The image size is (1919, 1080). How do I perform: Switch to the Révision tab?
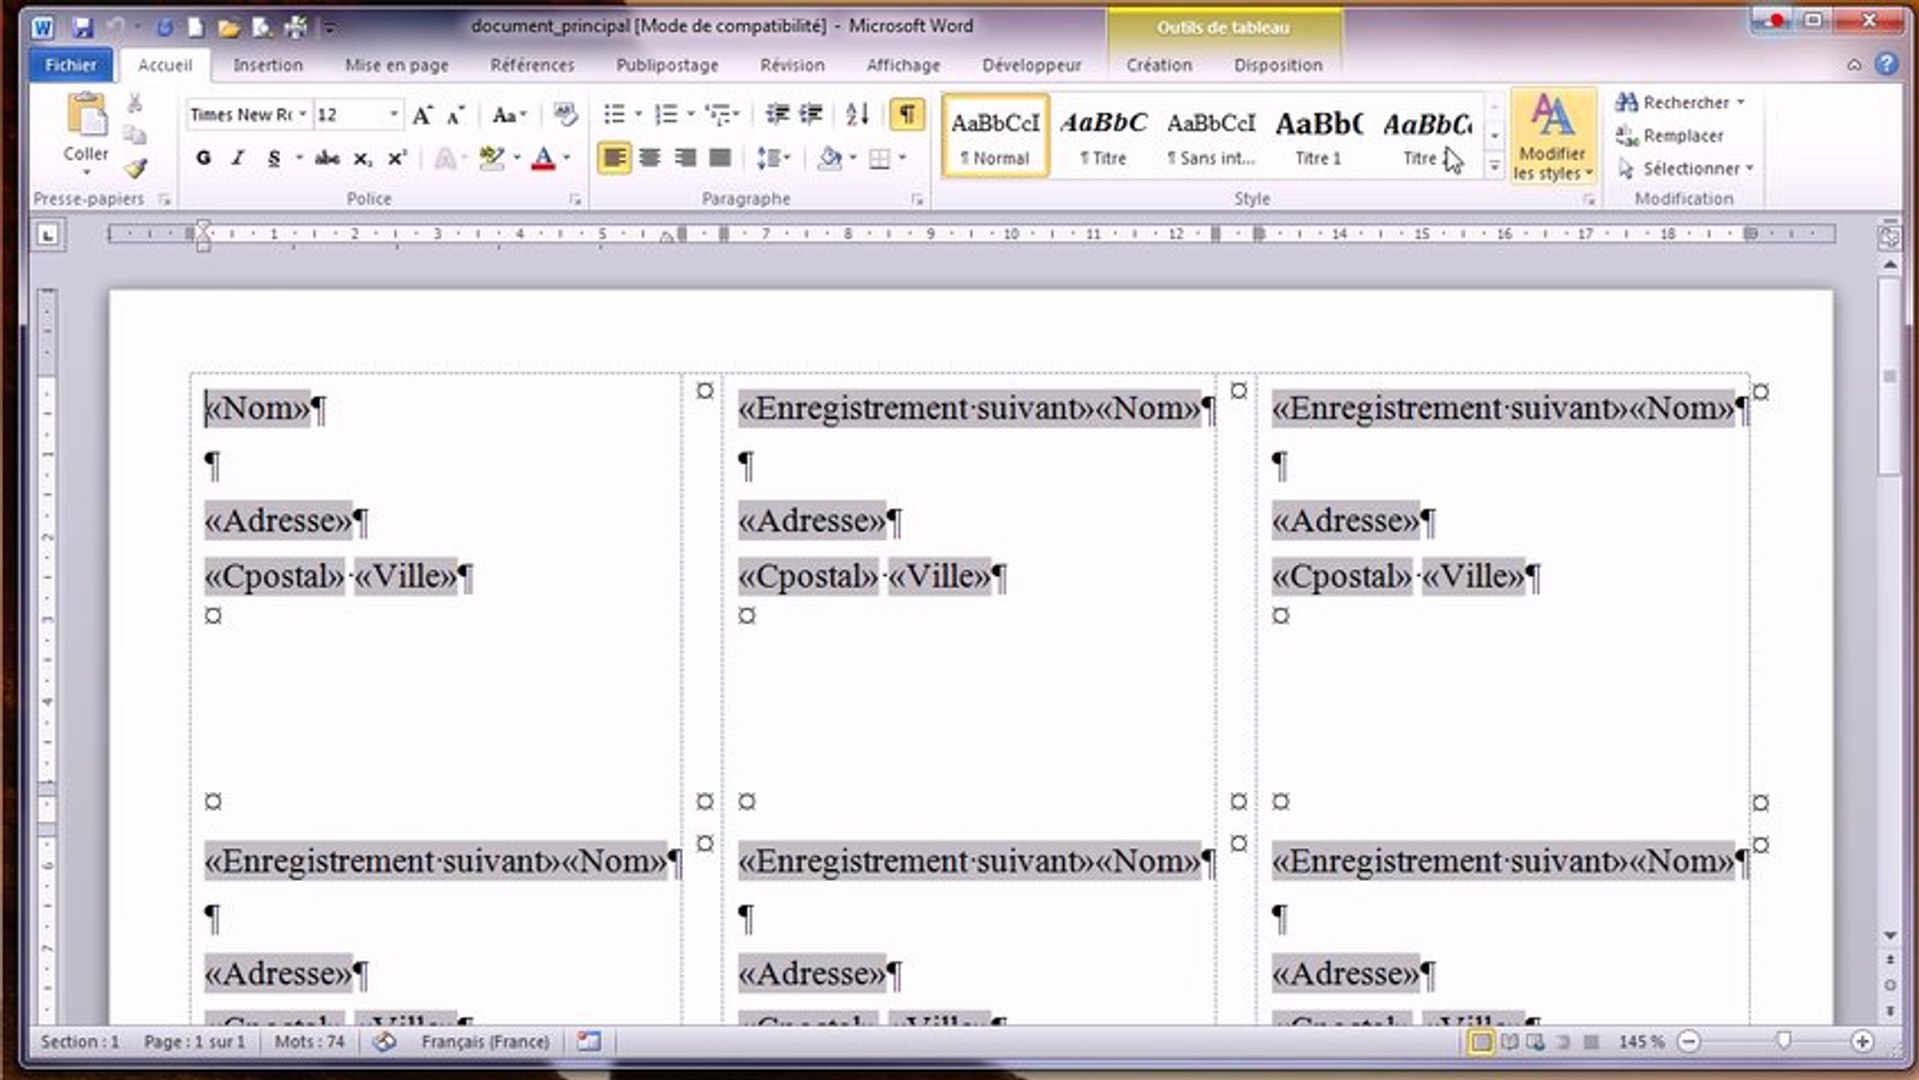[792, 65]
